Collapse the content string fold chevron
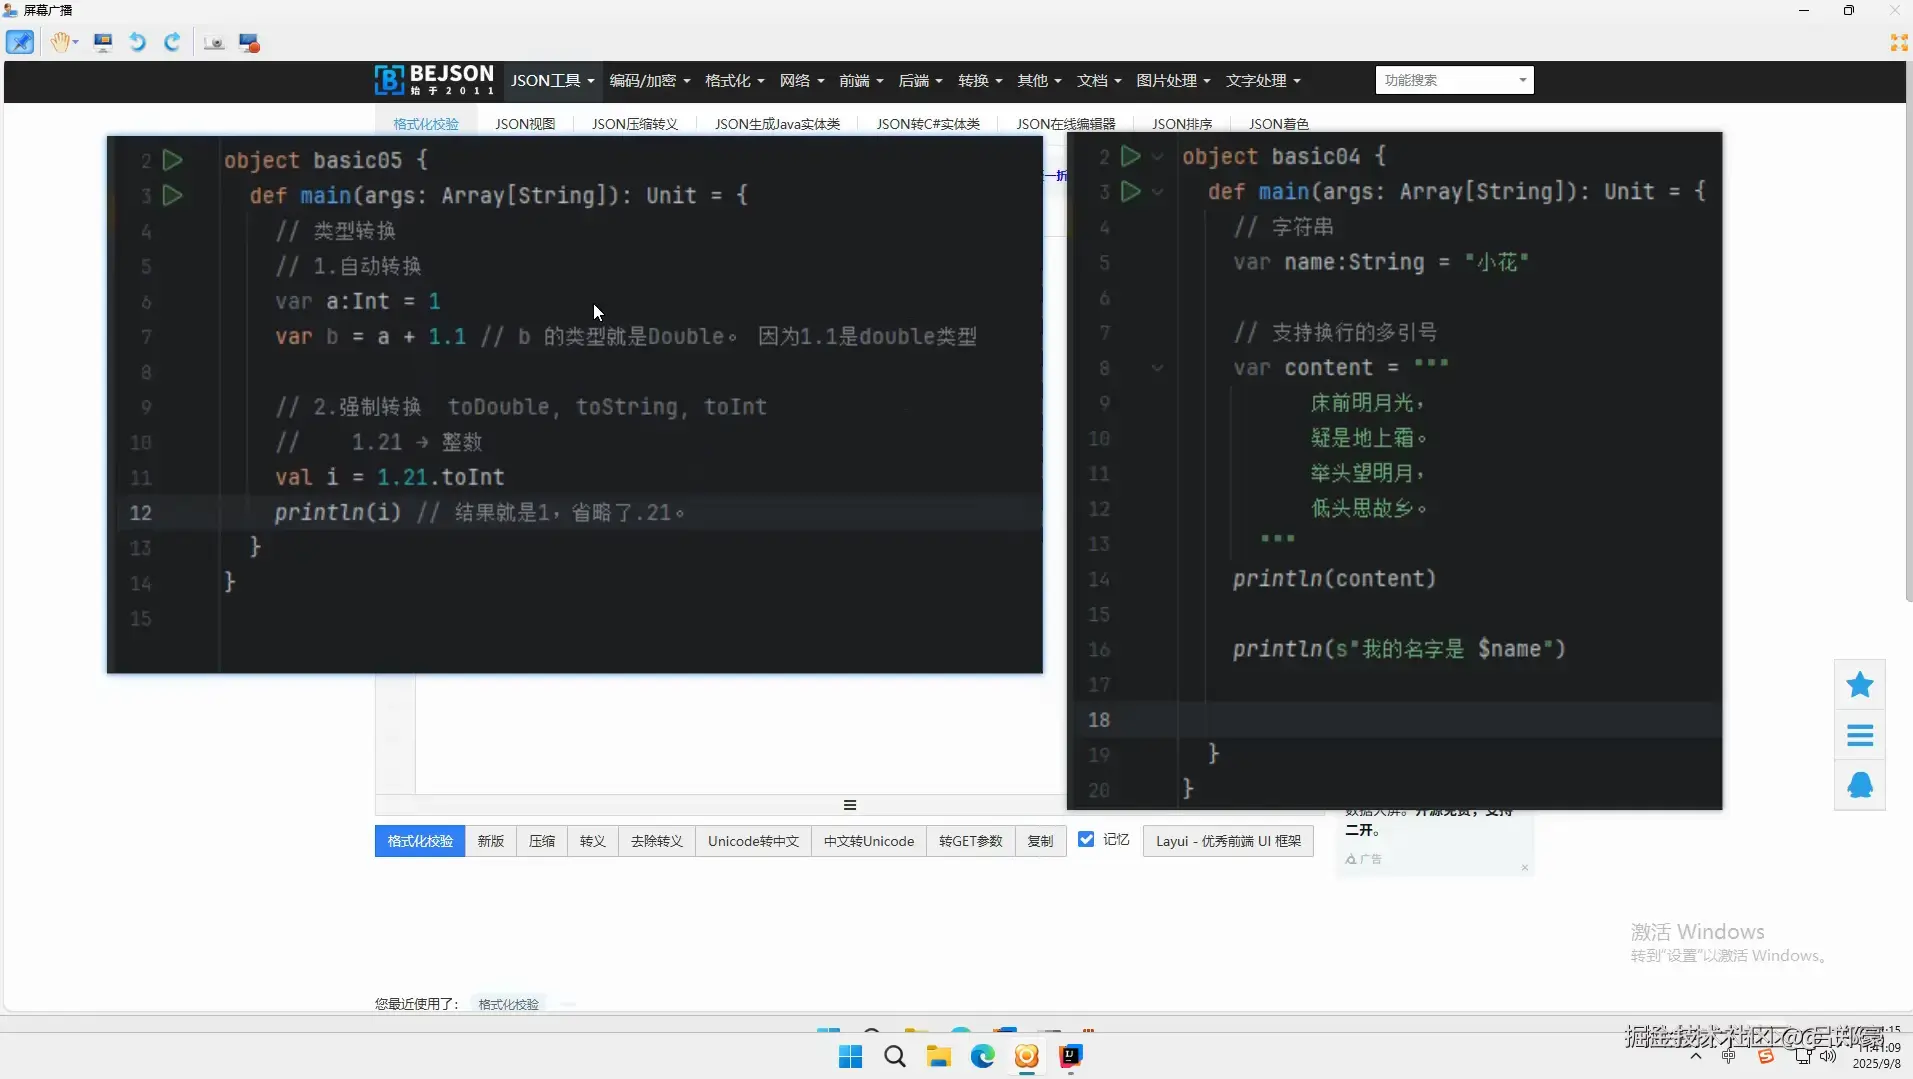Viewport: 1913px width, 1079px height. point(1157,368)
